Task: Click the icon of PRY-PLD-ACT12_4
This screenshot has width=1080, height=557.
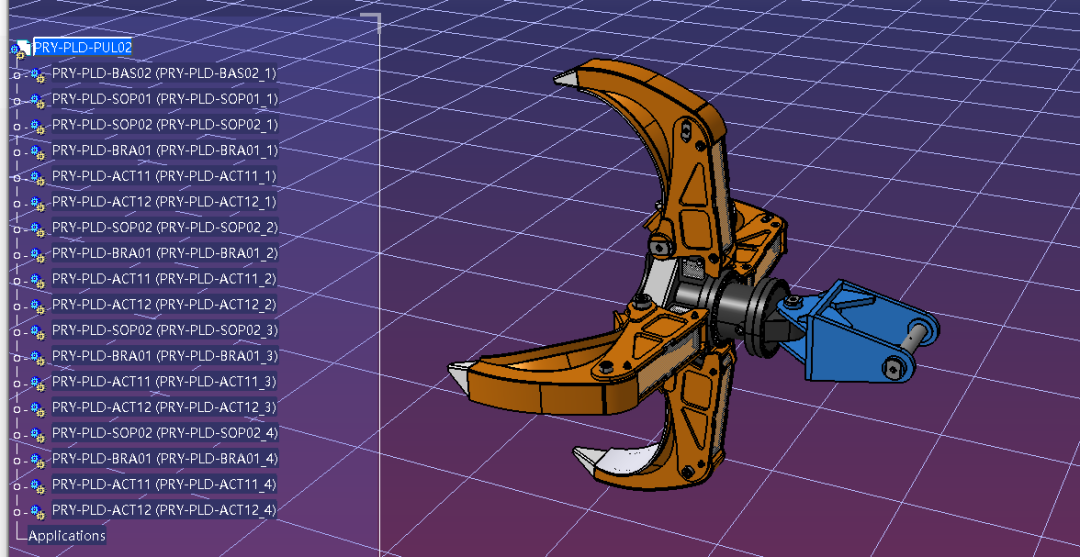Action: tap(37, 512)
